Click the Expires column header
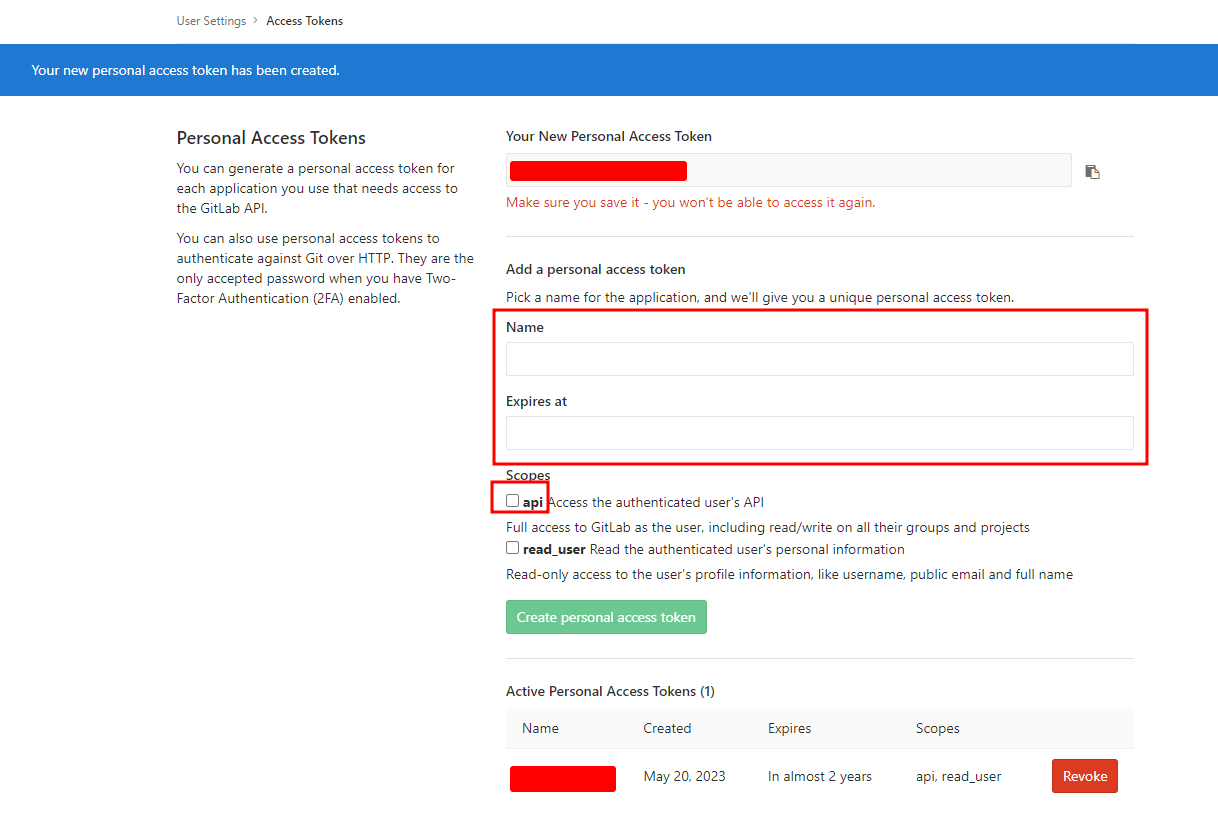The width and height of the screenshot is (1218, 818). point(789,728)
